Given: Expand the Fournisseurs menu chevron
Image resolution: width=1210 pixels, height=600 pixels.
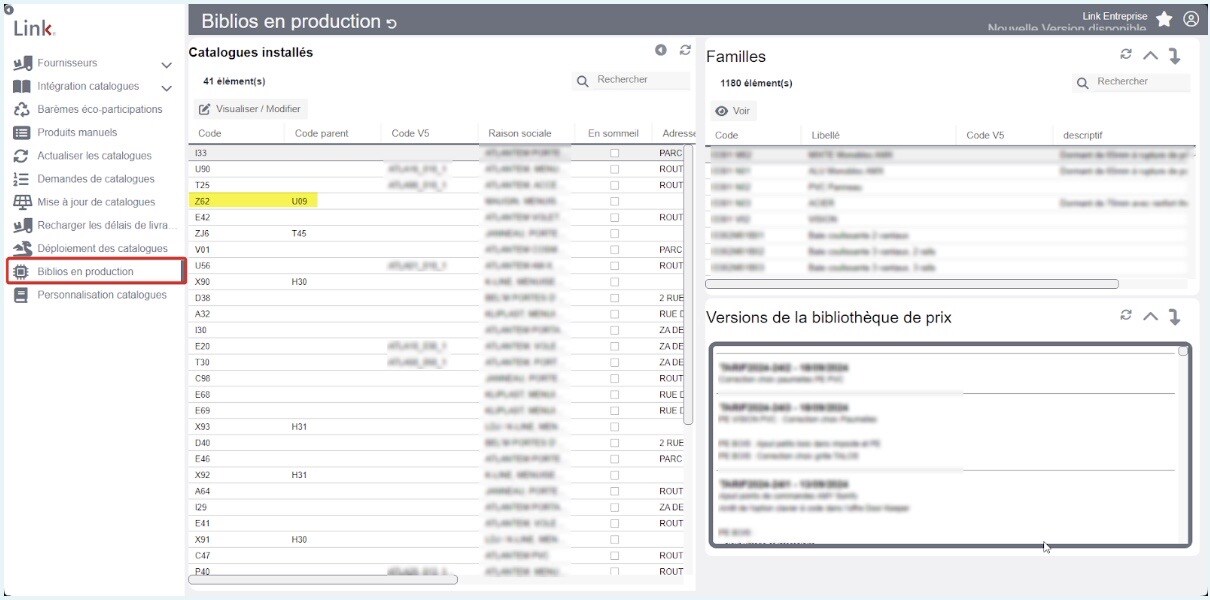Looking at the screenshot, I should (x=167, y=65).
